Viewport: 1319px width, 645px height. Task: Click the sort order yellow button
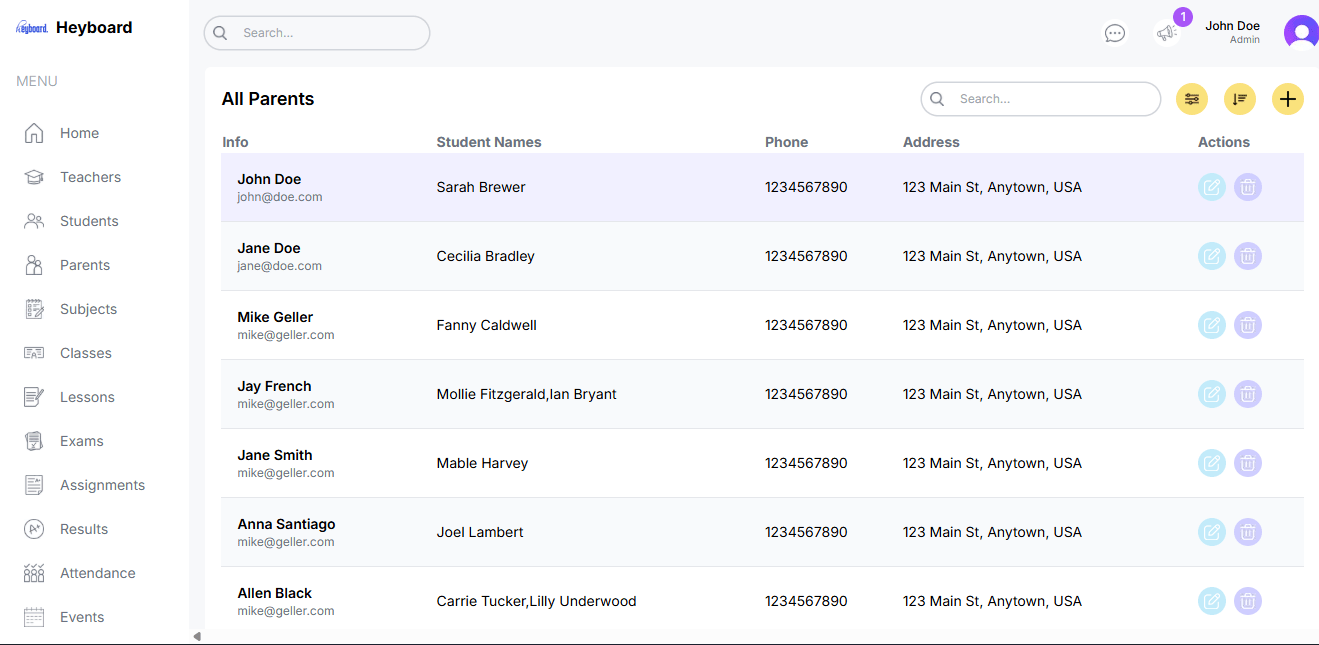coord(1240,99)
